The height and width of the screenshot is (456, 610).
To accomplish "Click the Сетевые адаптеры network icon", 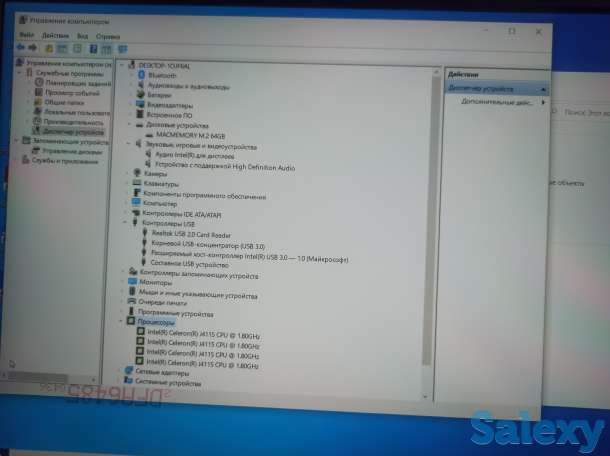I will click(129, 371).
